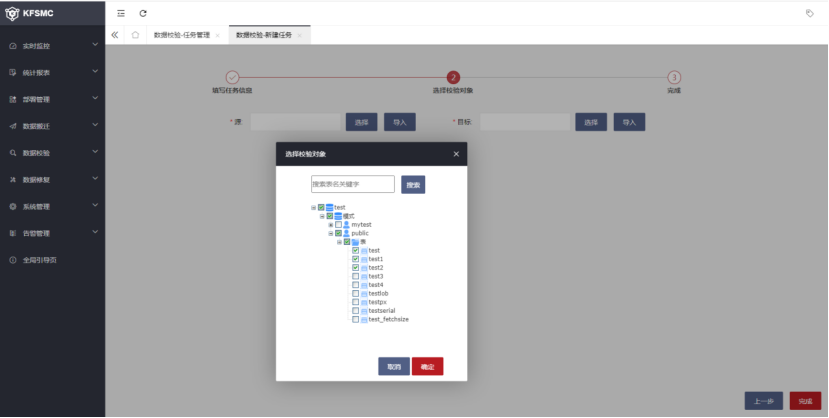Check the mytest schema checkbox
Screen dimensions: 829x418
coord(338,225)
